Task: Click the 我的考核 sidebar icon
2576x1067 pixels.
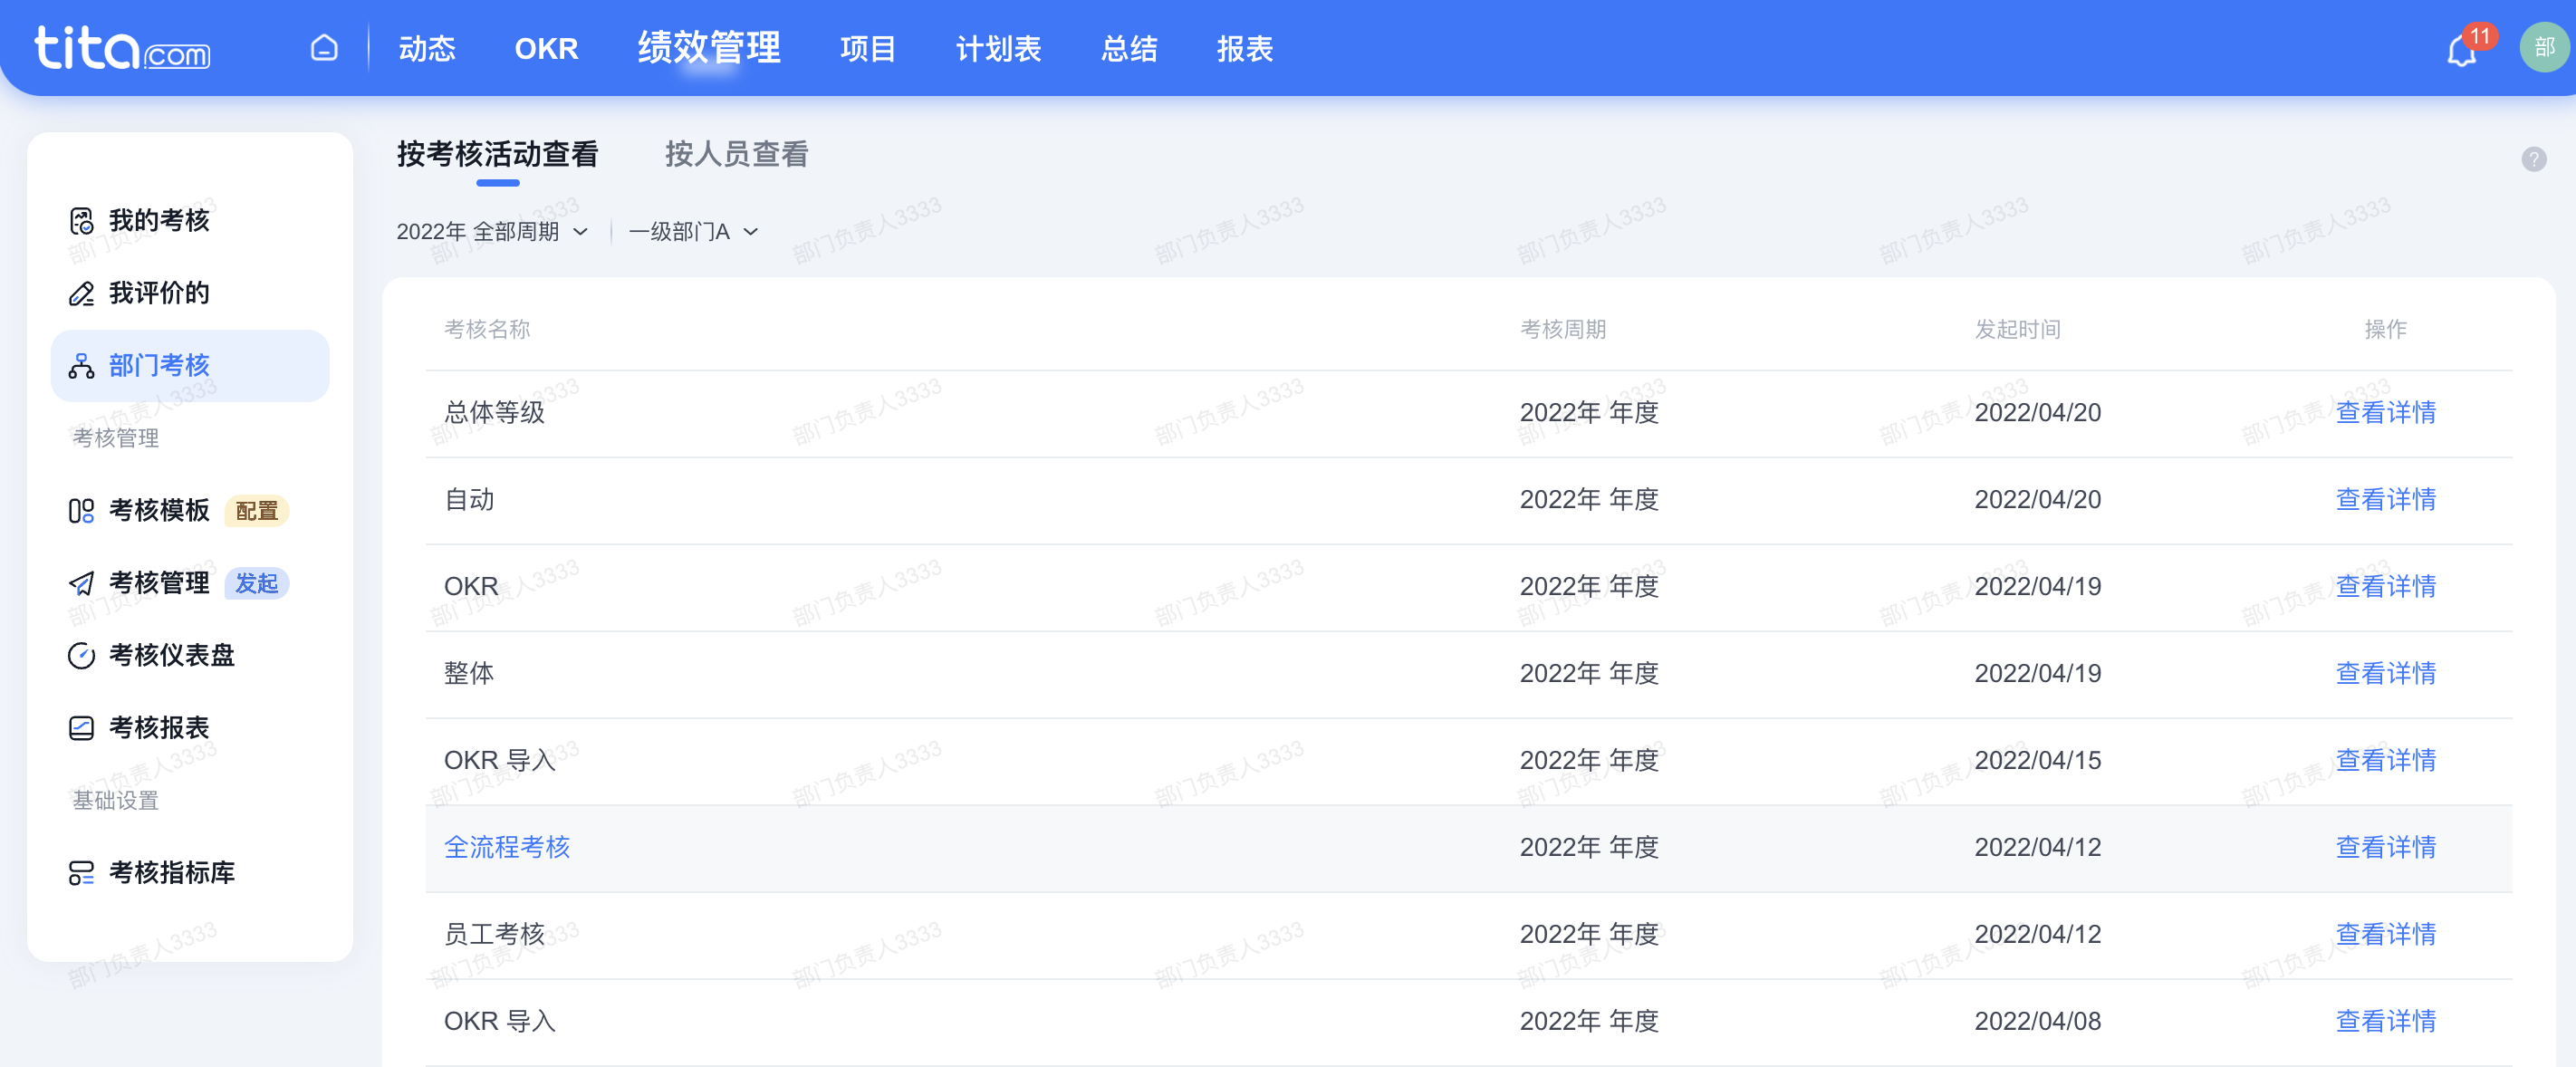Action: (x=81, y=220)
